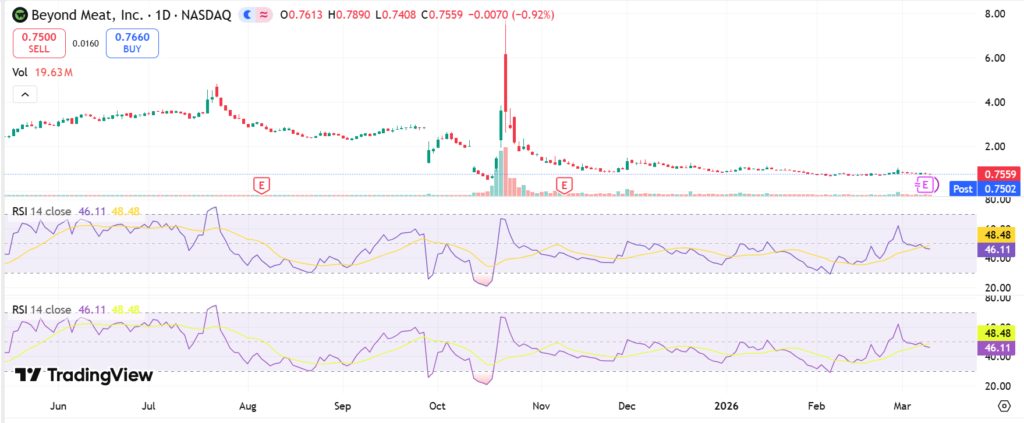Image resolution: width=1024 pixels, height=423 pixels.
Task: Collapse the indicator legend with chevron button
Action: [25, 94]
